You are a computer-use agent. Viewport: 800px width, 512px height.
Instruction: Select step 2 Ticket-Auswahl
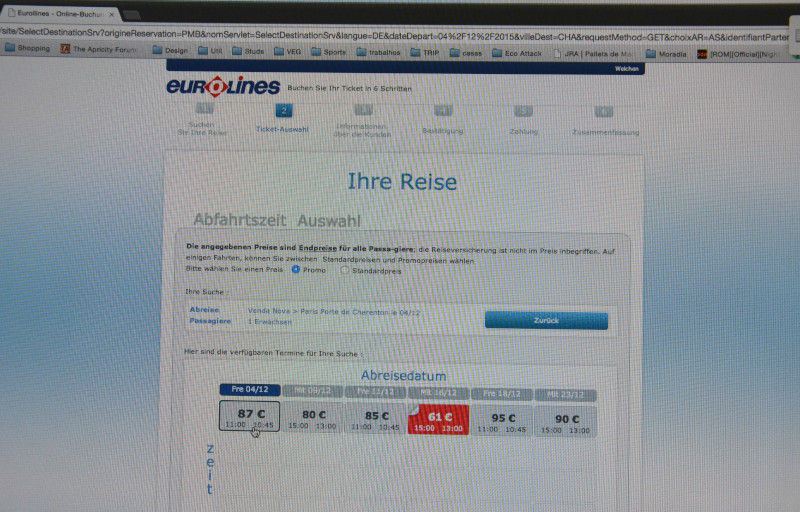point(283,119)
